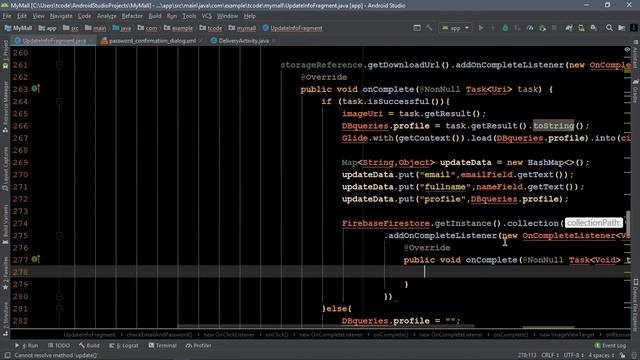Open the TODO tool window

click(x=59, y=346)
